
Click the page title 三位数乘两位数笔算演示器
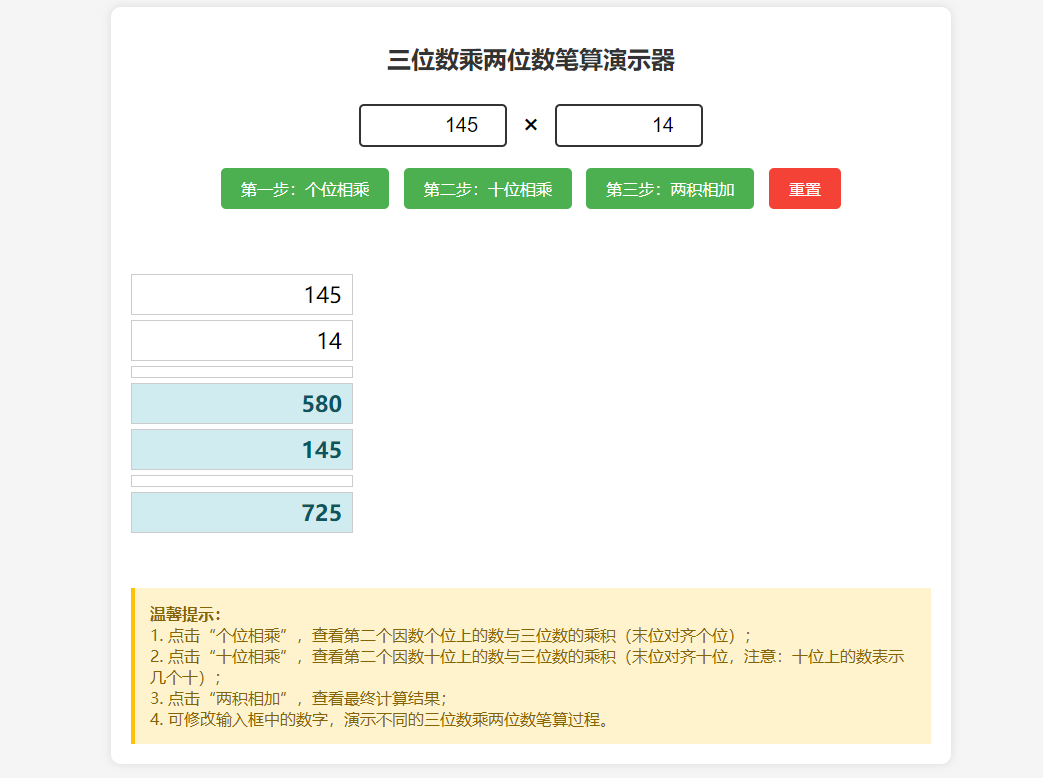521,60
